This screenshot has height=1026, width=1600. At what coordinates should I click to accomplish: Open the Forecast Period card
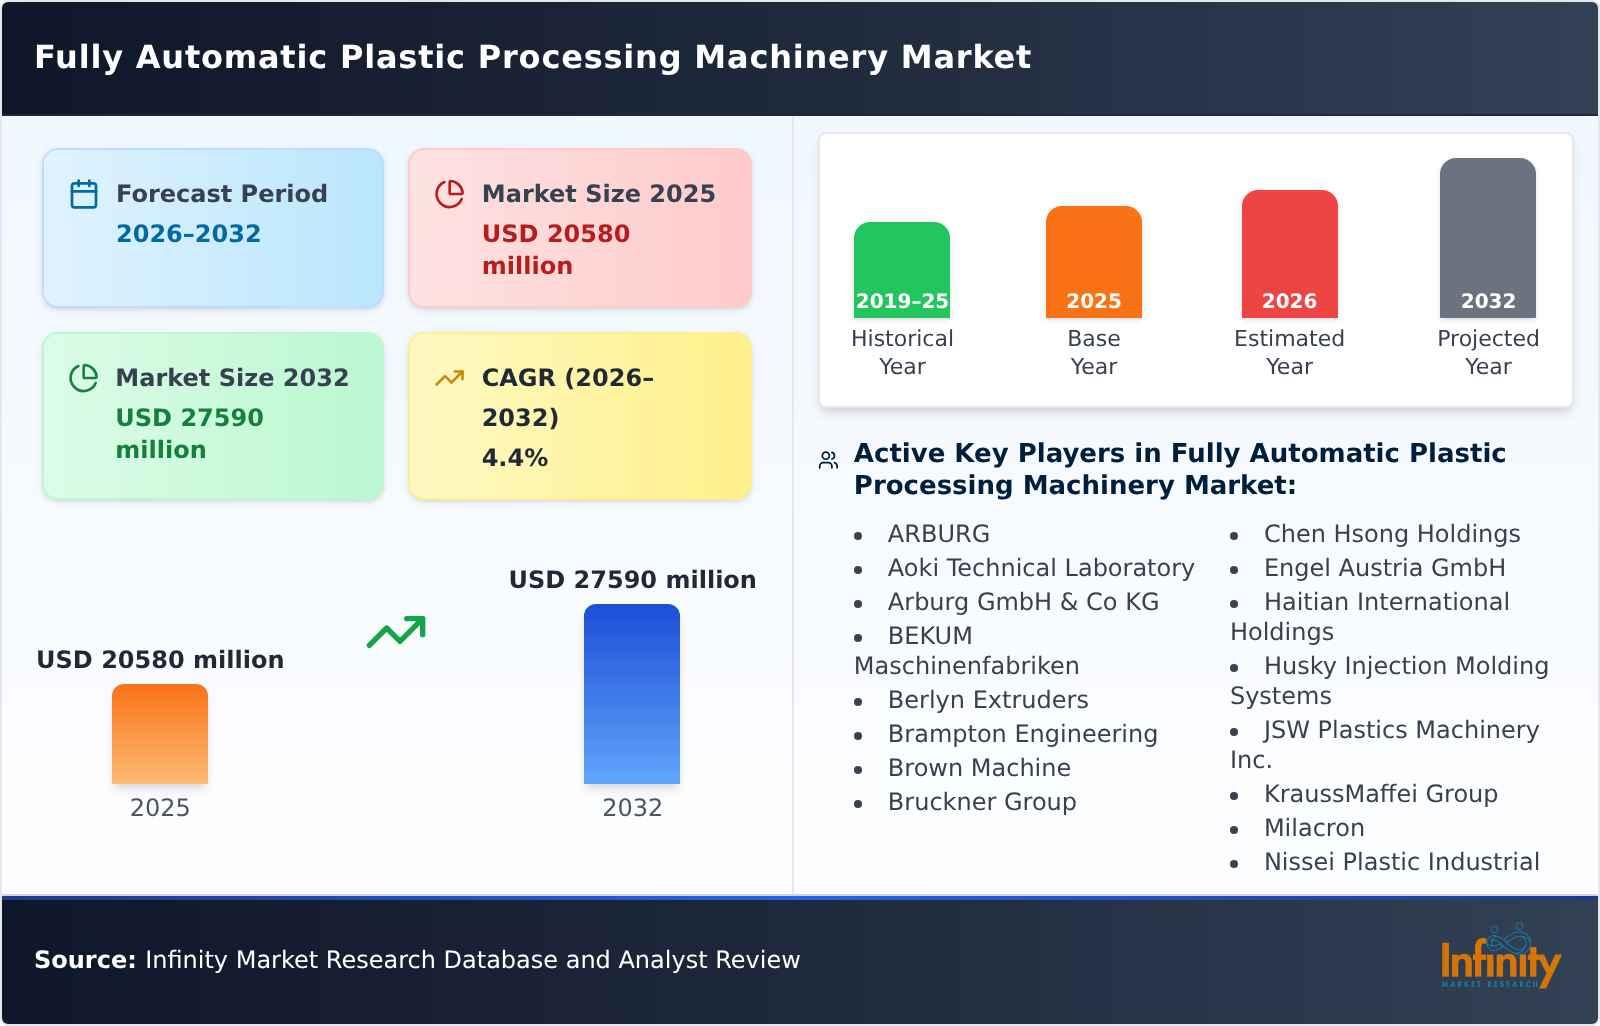pyautogui.click(x=213, y=228)
